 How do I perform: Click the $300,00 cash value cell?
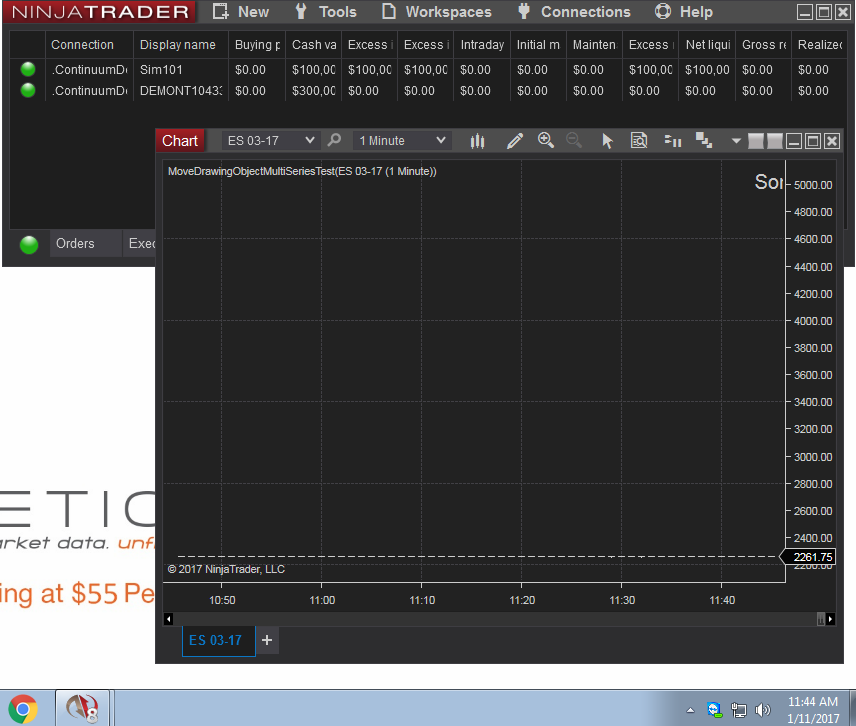pos(314,91)
